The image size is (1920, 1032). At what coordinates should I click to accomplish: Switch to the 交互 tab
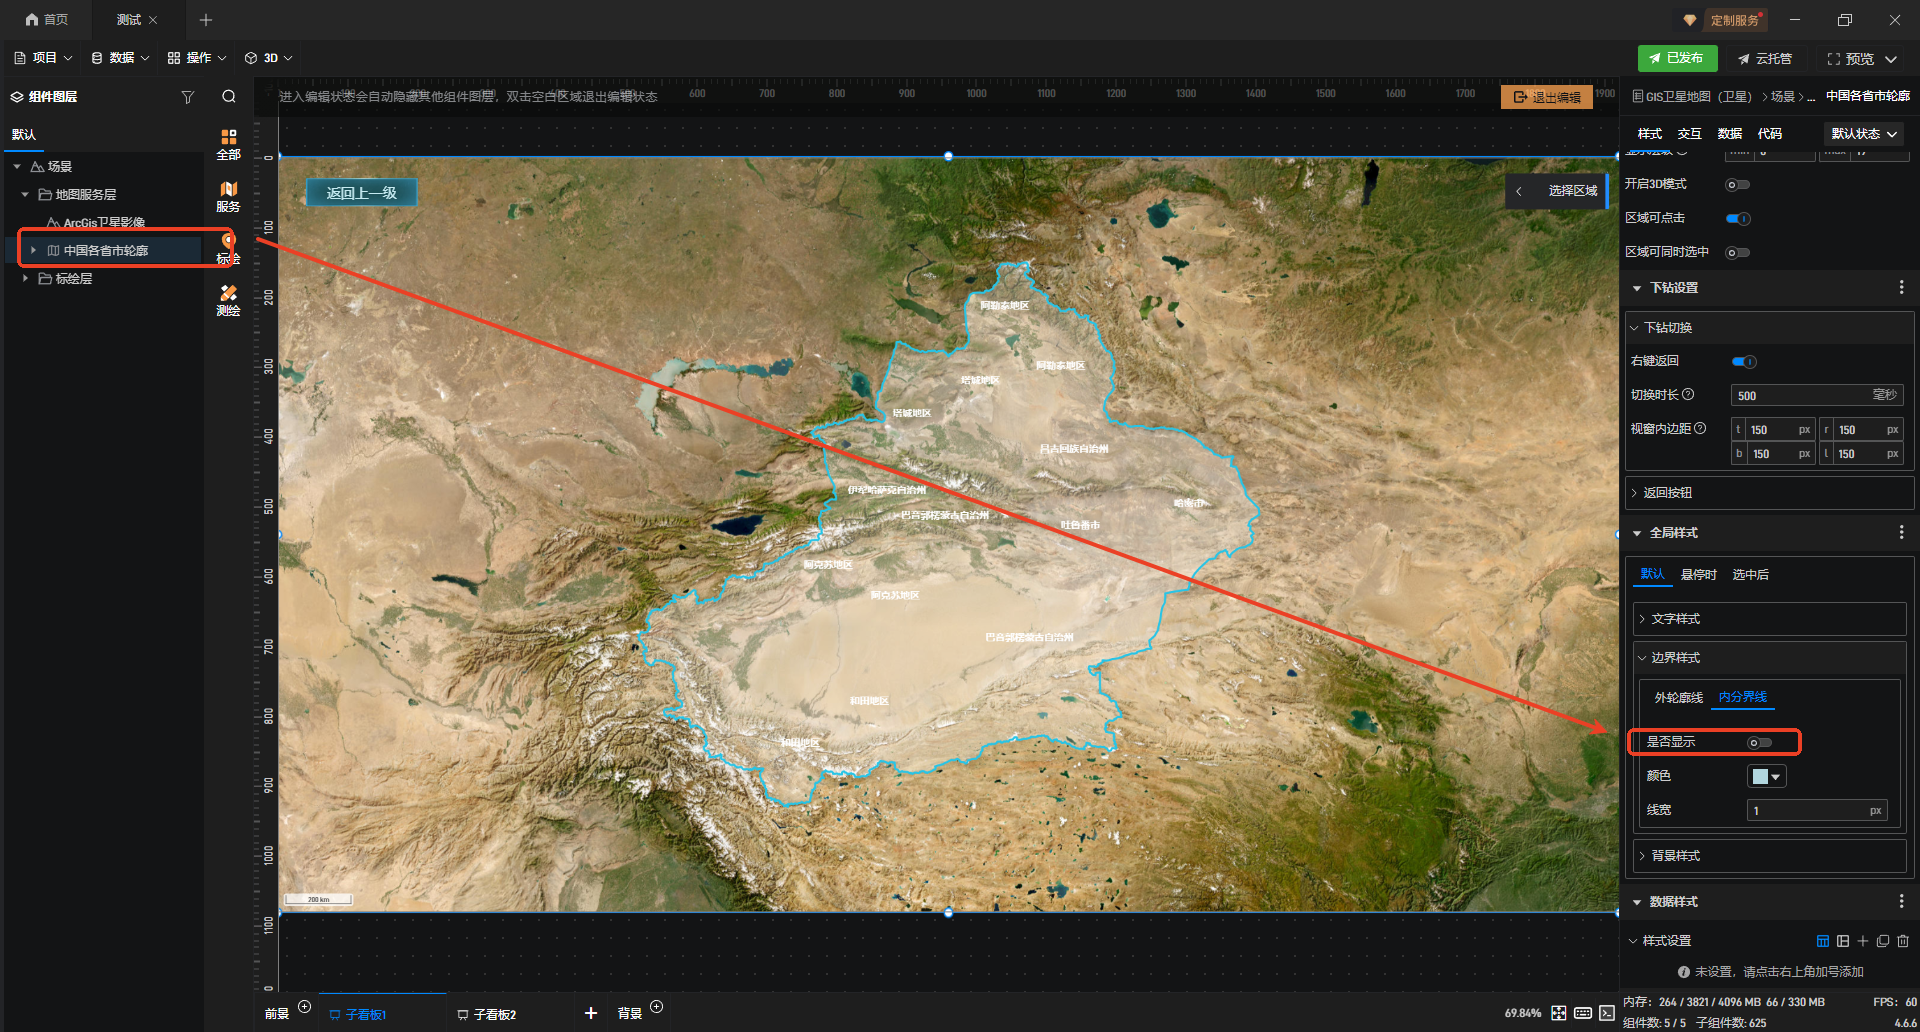1689,134
